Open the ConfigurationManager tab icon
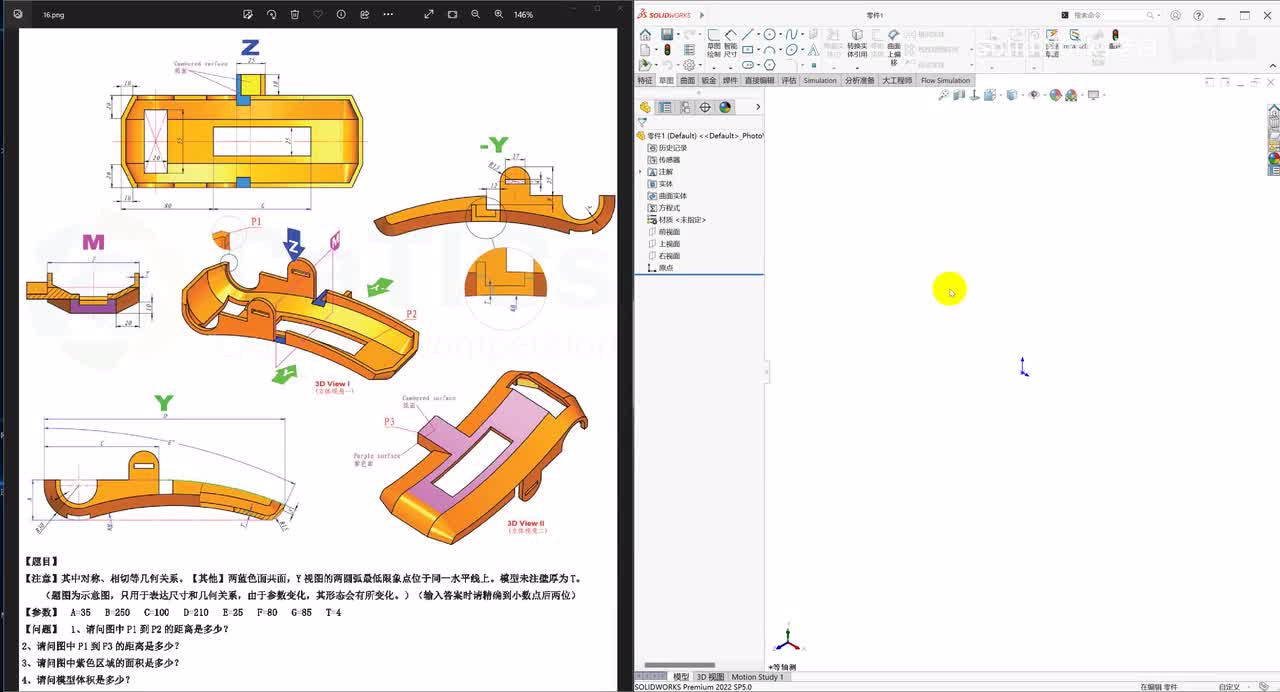This screenshot has height=692, width=1280. tap(686, 107)
